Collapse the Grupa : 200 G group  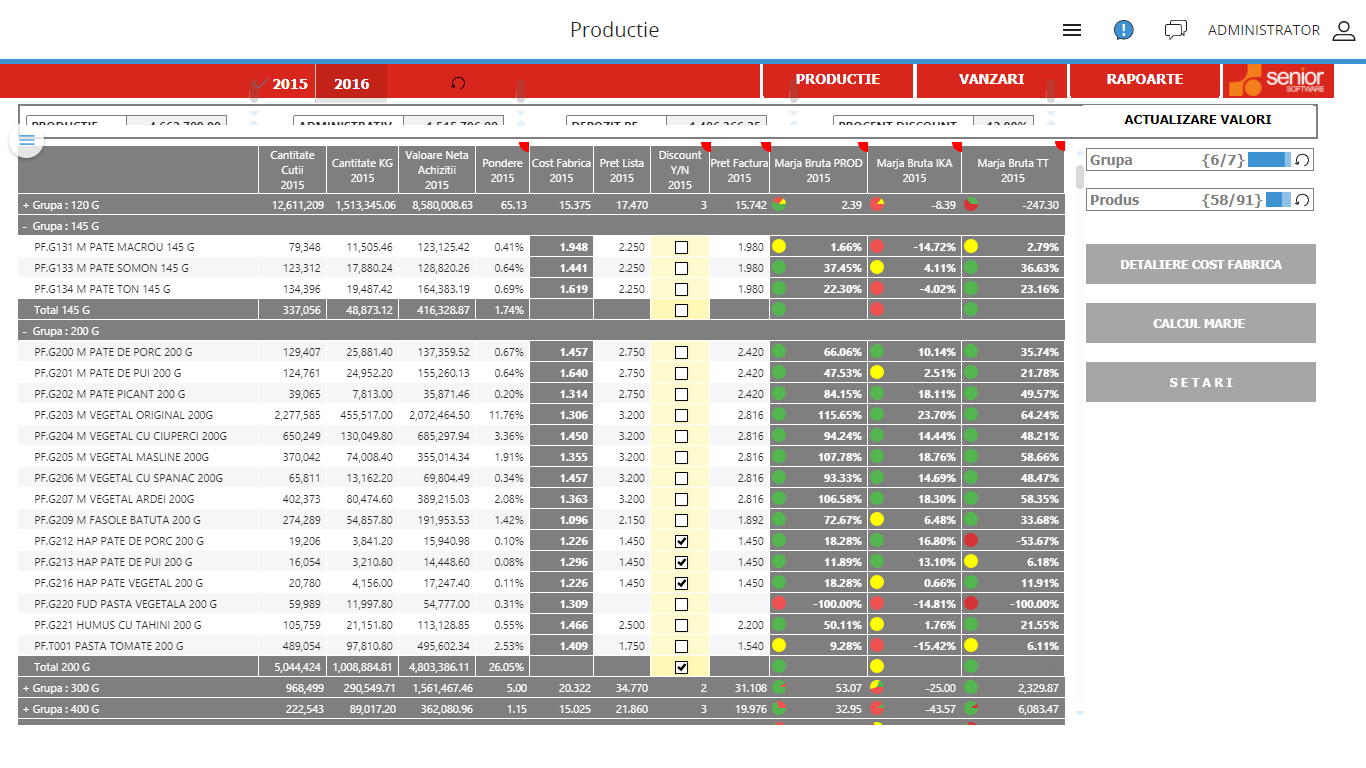(26, 331)
